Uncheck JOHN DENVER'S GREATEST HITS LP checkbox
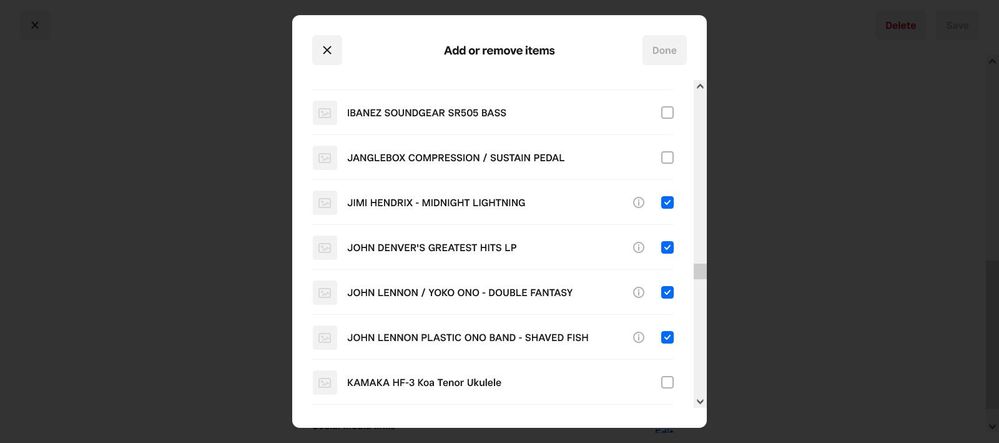This screenshot has width=999, height=443. (667, 247)
